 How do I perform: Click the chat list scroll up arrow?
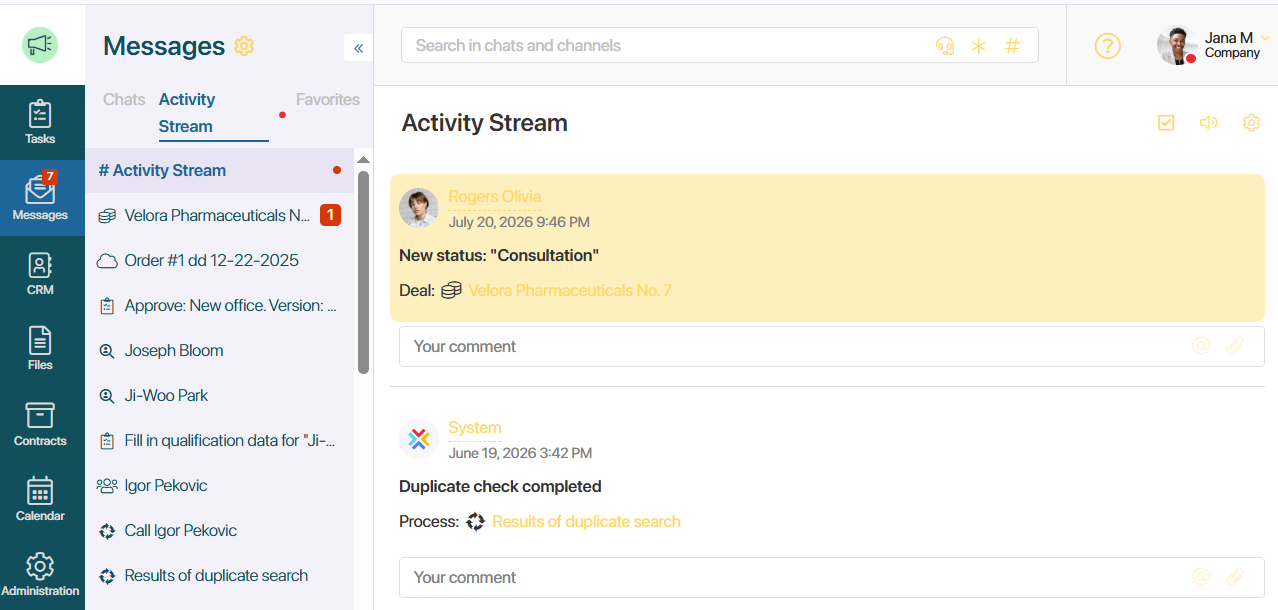pyautogui.click(x=363, y=160)
